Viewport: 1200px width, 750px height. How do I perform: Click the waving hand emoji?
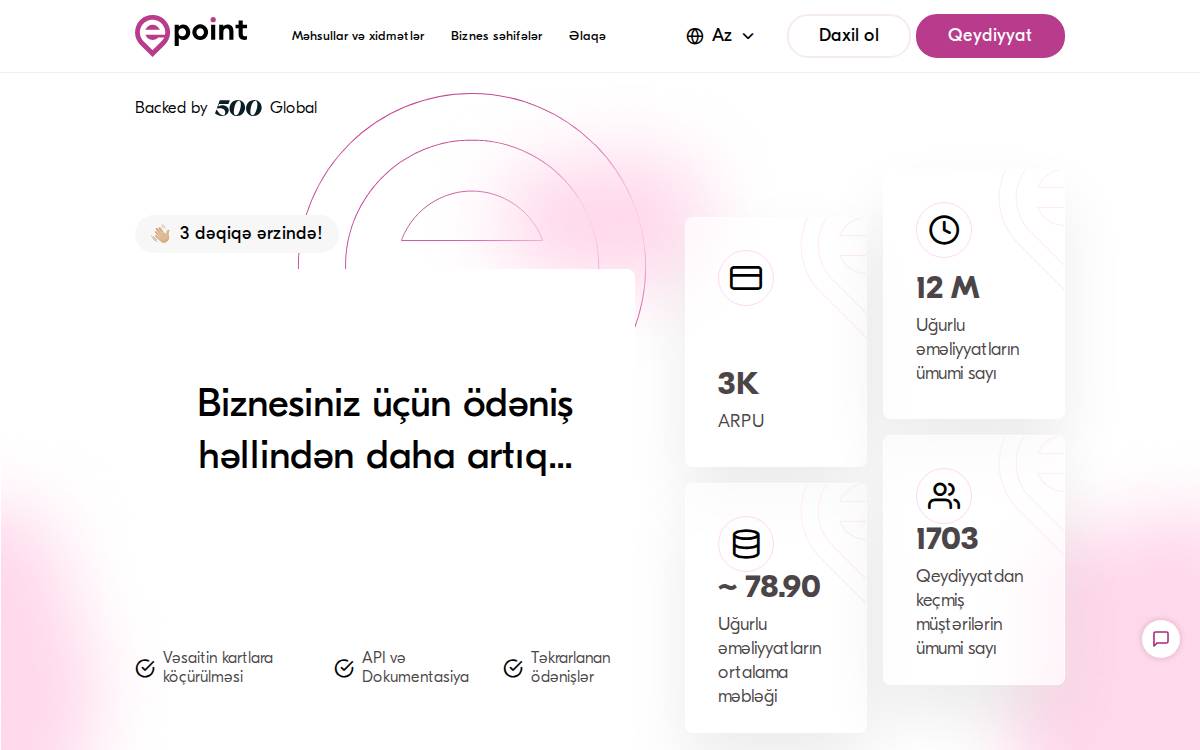[x=161, y=234]
